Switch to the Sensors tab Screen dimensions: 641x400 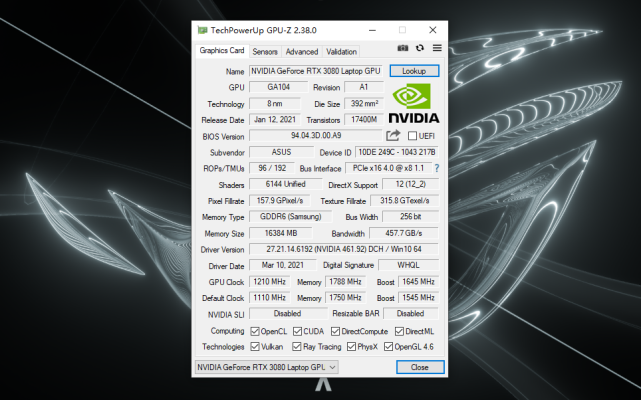265,52
